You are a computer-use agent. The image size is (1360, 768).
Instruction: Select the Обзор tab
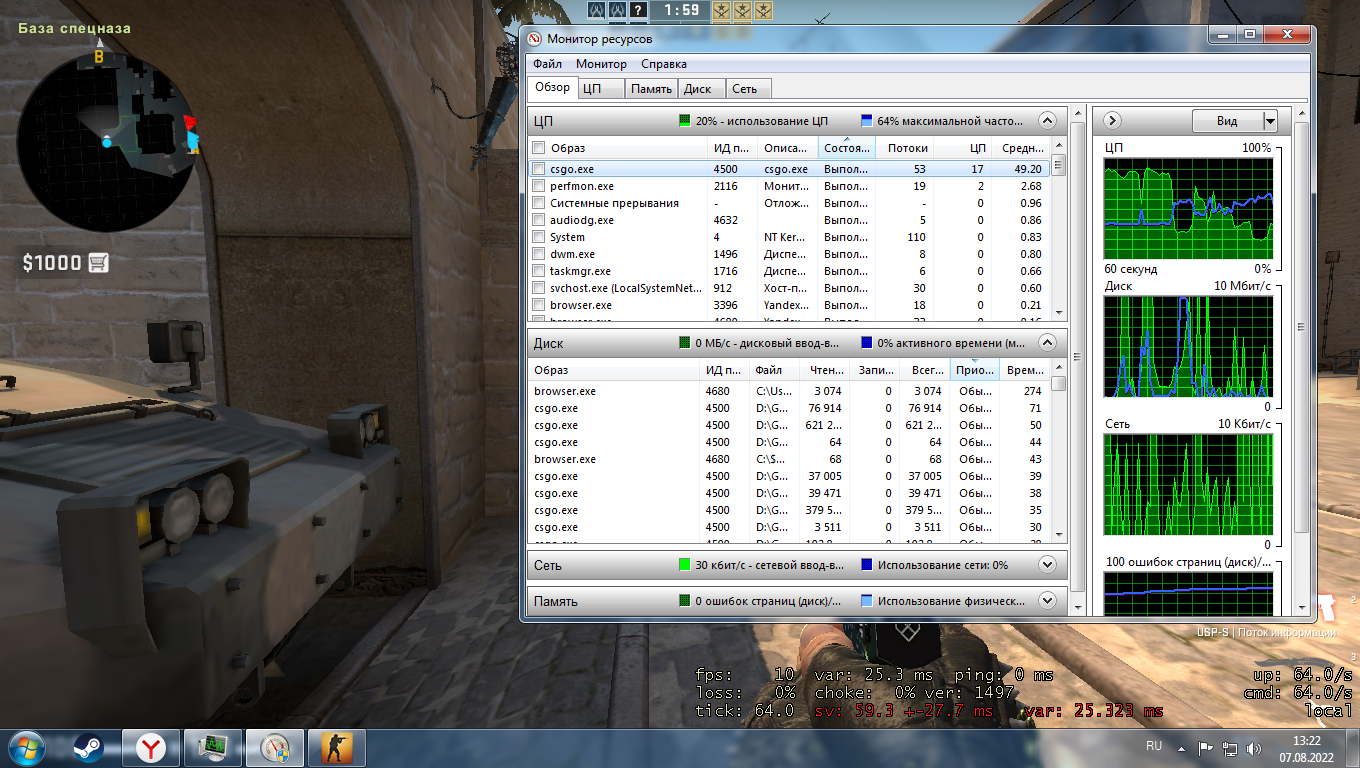click(x=552, y=87)
